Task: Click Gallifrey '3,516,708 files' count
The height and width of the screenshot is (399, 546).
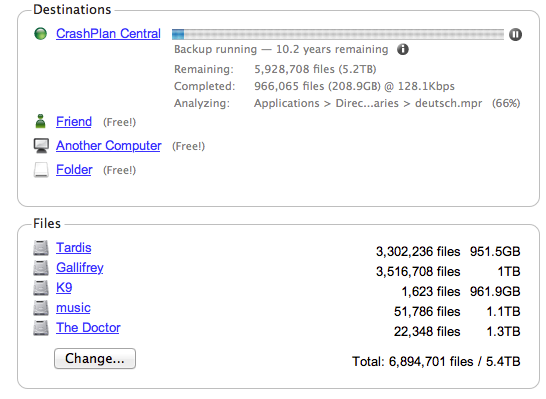Action: [418, 272]
